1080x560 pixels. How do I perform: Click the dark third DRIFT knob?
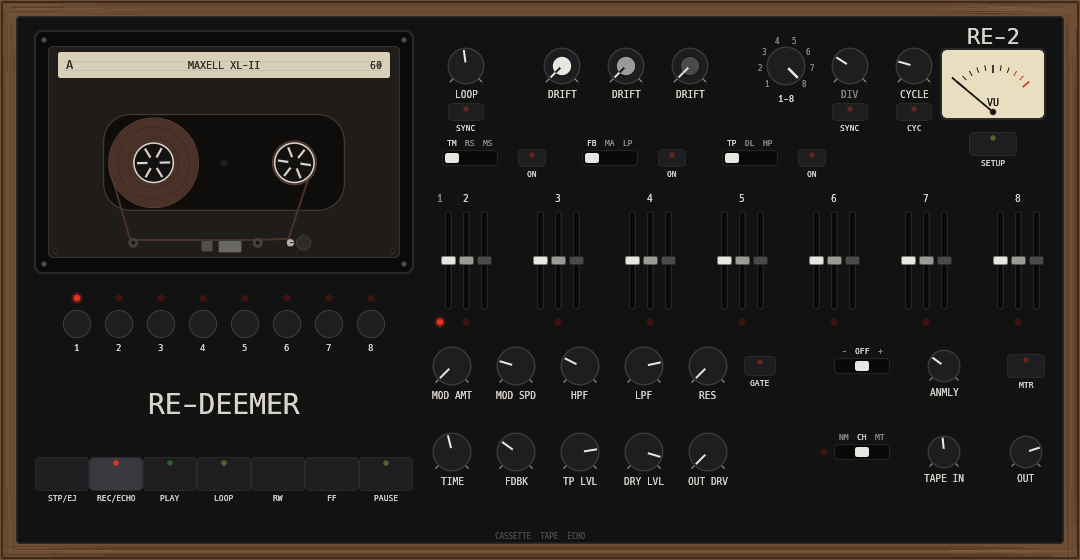(x=690, y=66)
